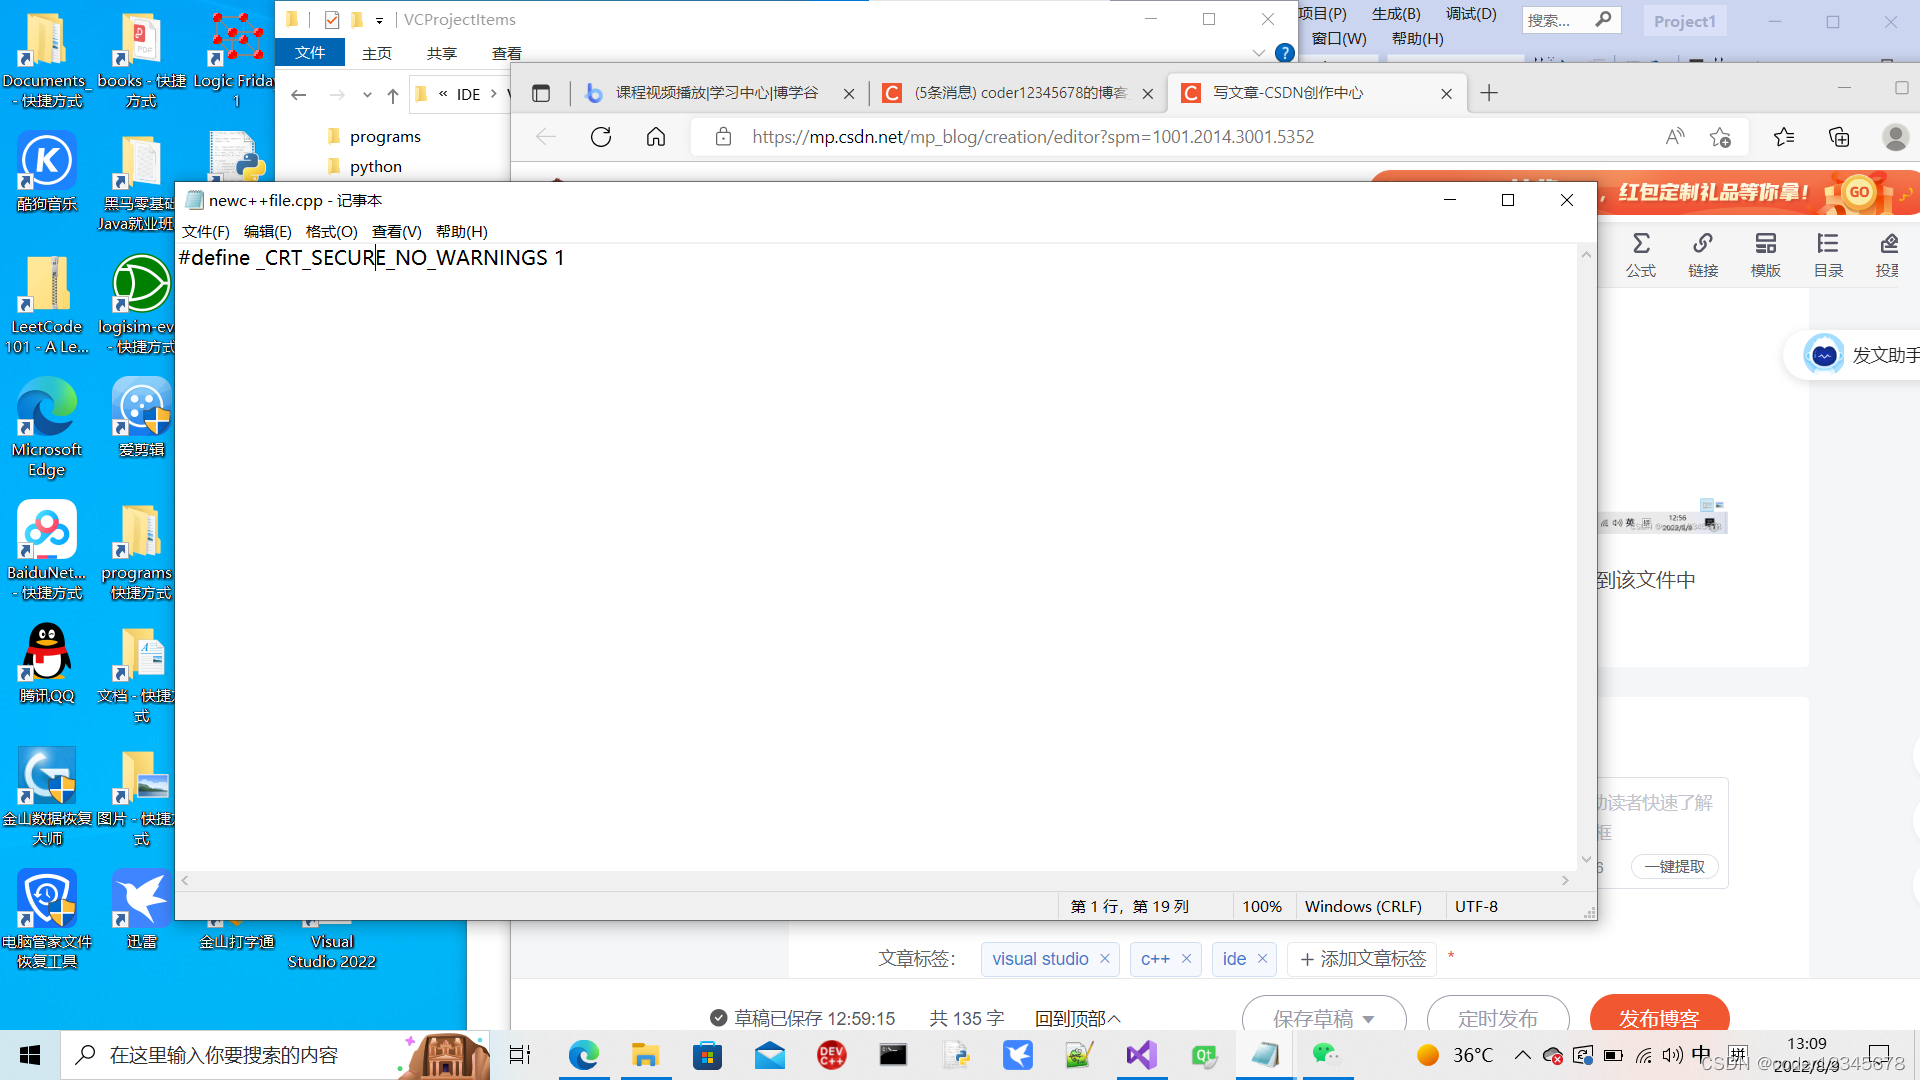This screenshot has height=1080, width=1920.
Task: Click the browser refresh icon
Action: 601,137
